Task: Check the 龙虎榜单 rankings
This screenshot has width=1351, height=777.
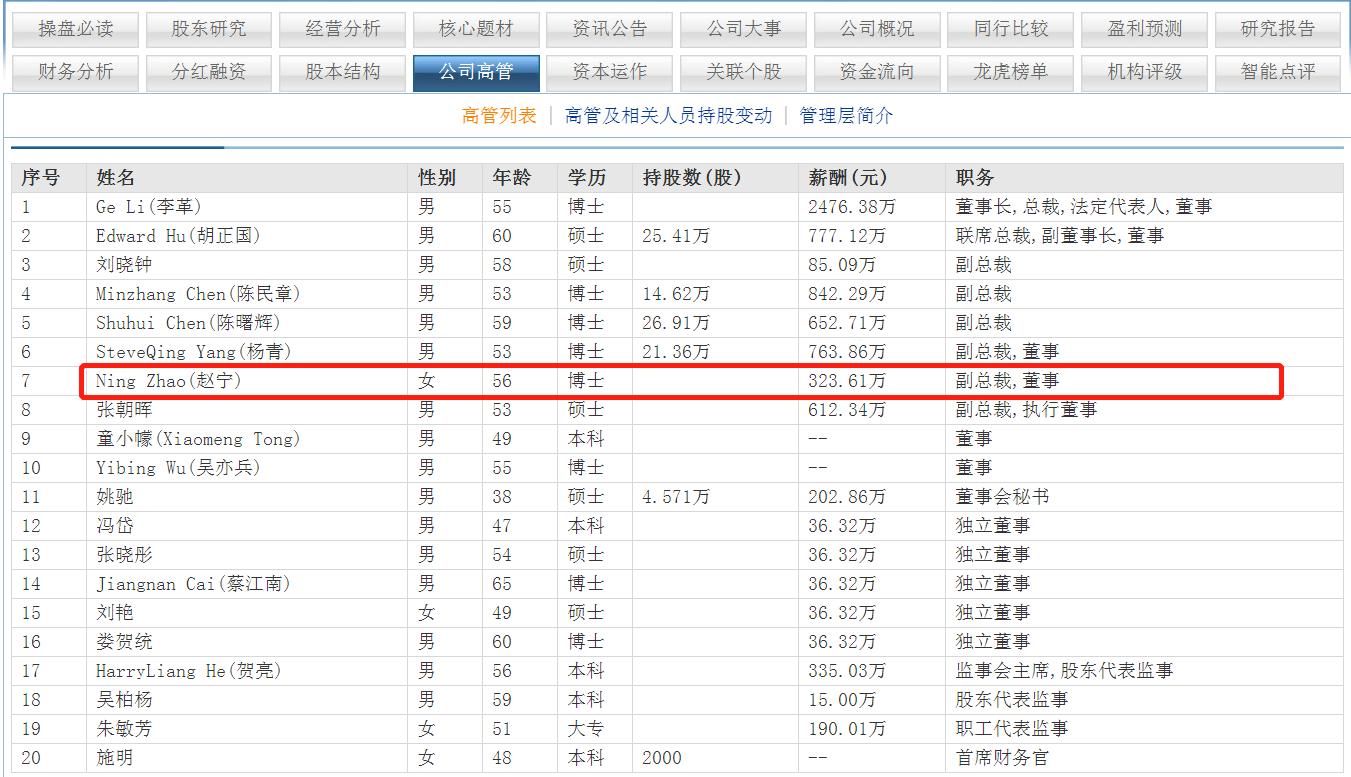Action: coord(1010,72)
